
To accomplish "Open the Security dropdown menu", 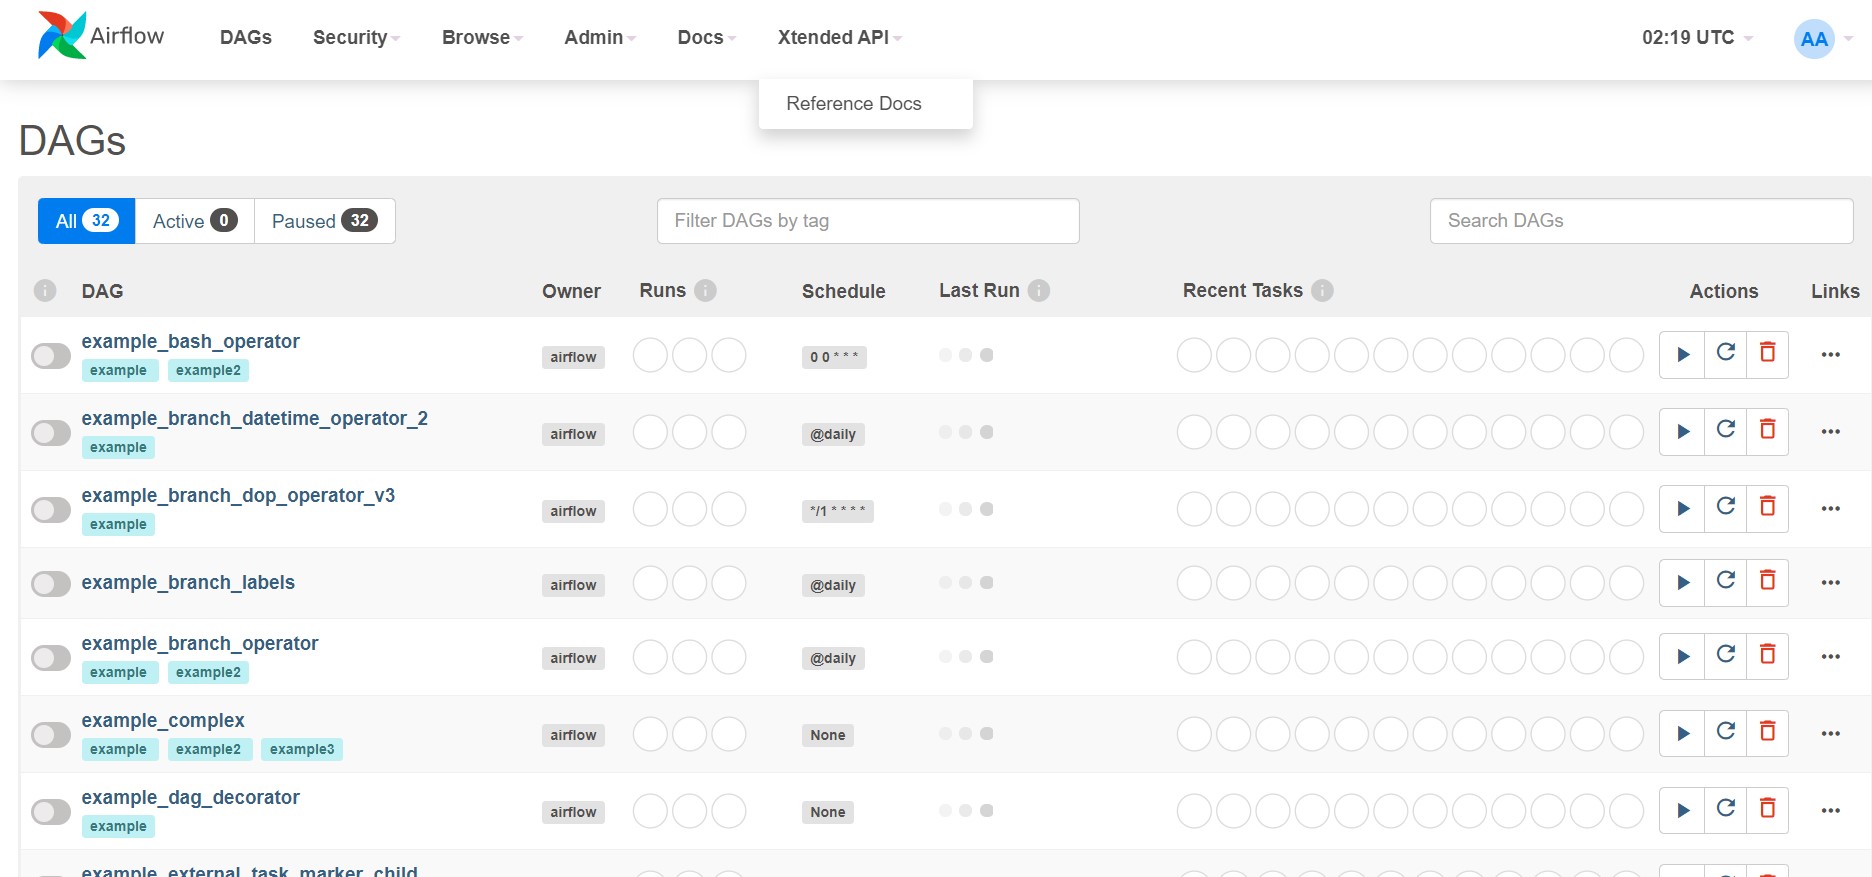I will pos(356,37).
